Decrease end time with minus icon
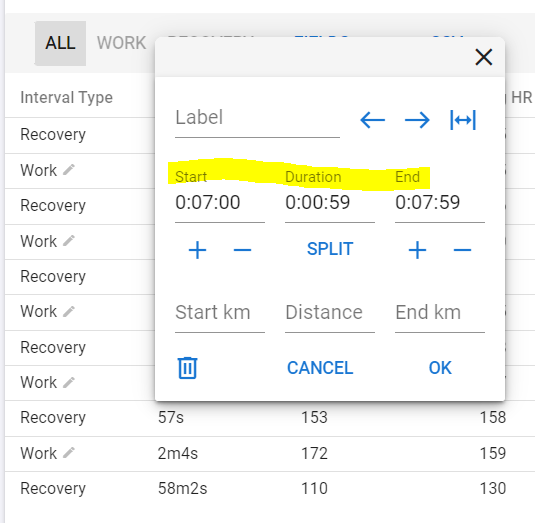The height and width of the screenshot is (523, 535). click(x=462, y=250)
